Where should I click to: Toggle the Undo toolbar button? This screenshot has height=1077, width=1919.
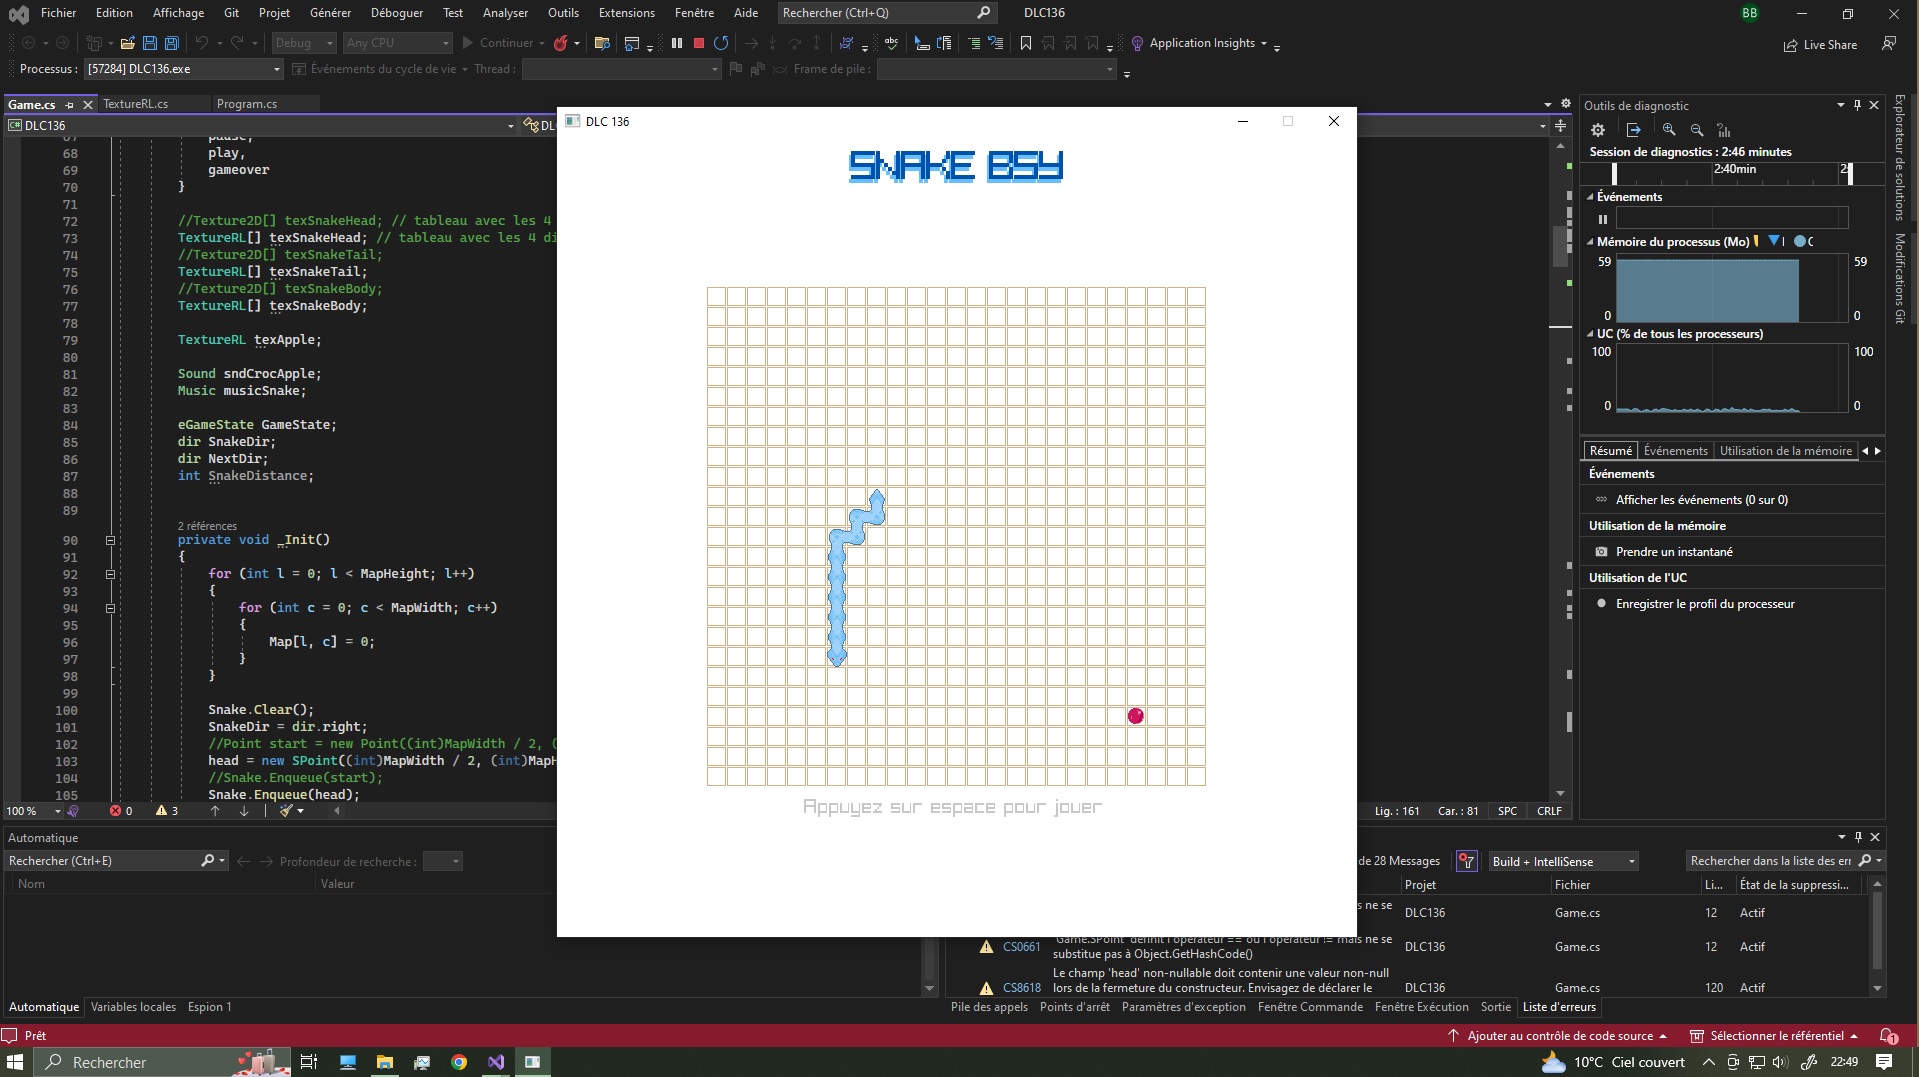(x=202, y=43)
